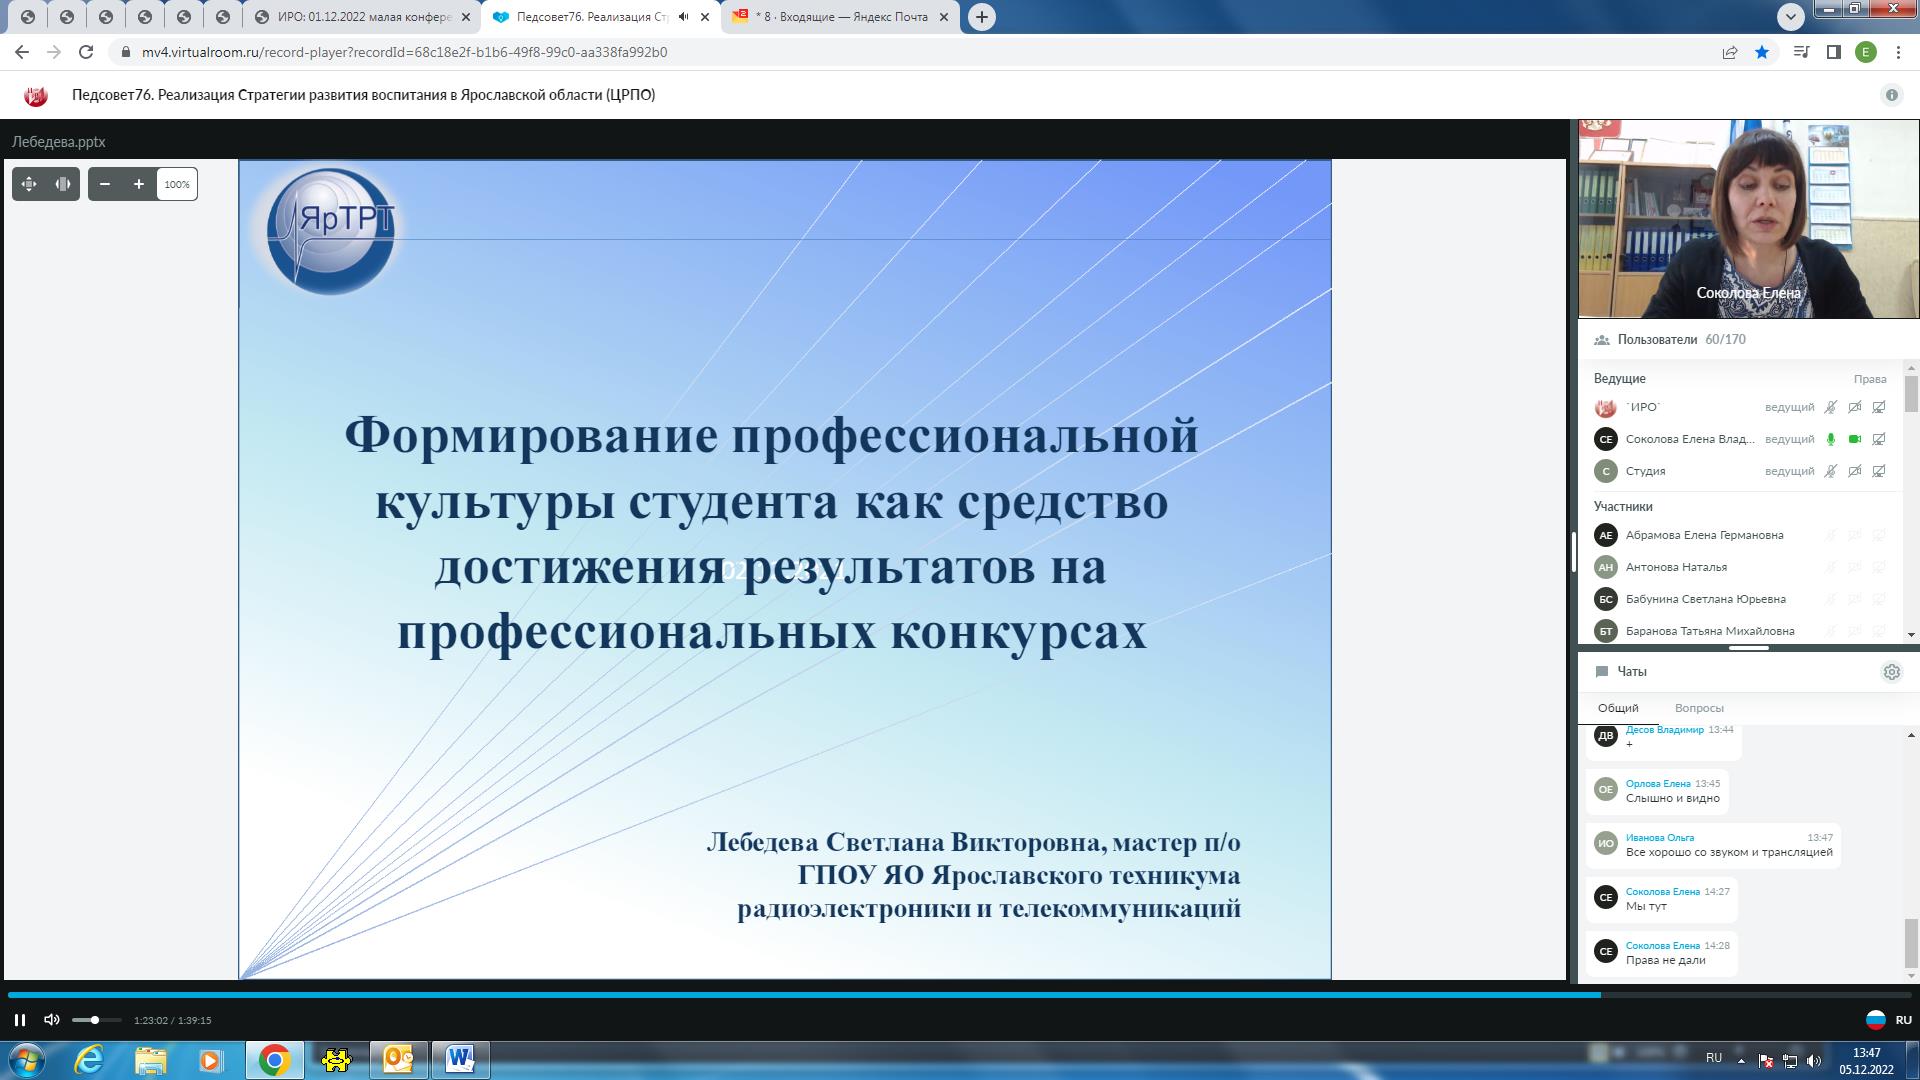Seek on the recording progress bar
This screenshot has width=1920, height=1080.
click(960, 995)
